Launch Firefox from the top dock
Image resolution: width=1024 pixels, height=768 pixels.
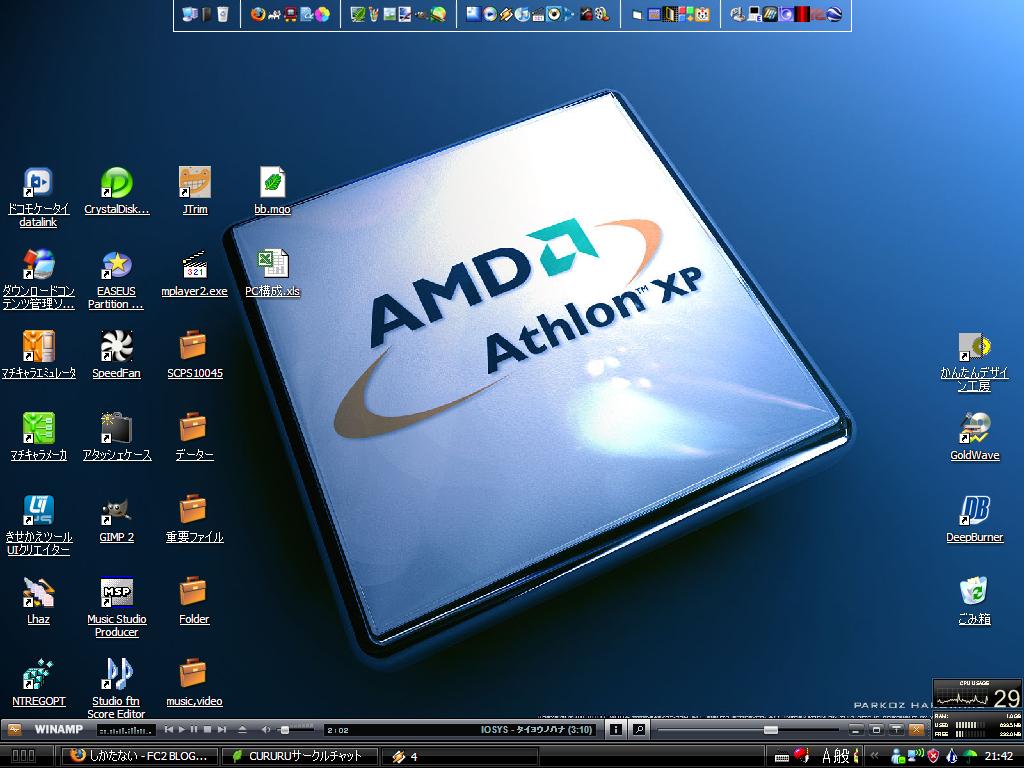(258, 14)
